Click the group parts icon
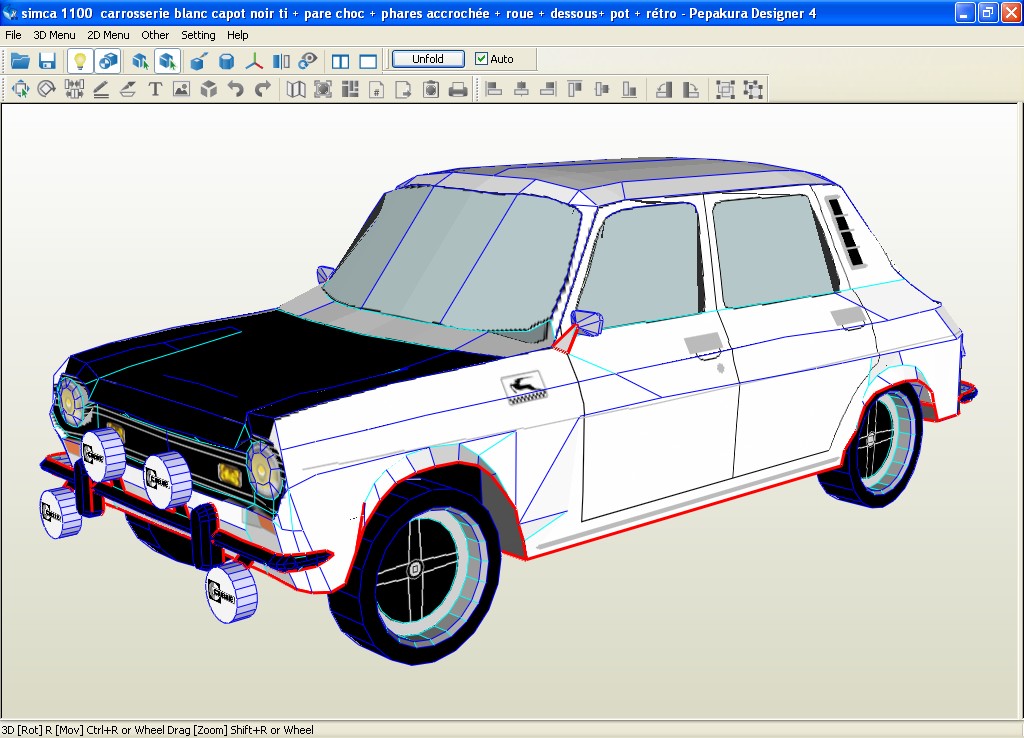Screen dimensions: 1024x738 pyautogui.click(x=725, y=89)
